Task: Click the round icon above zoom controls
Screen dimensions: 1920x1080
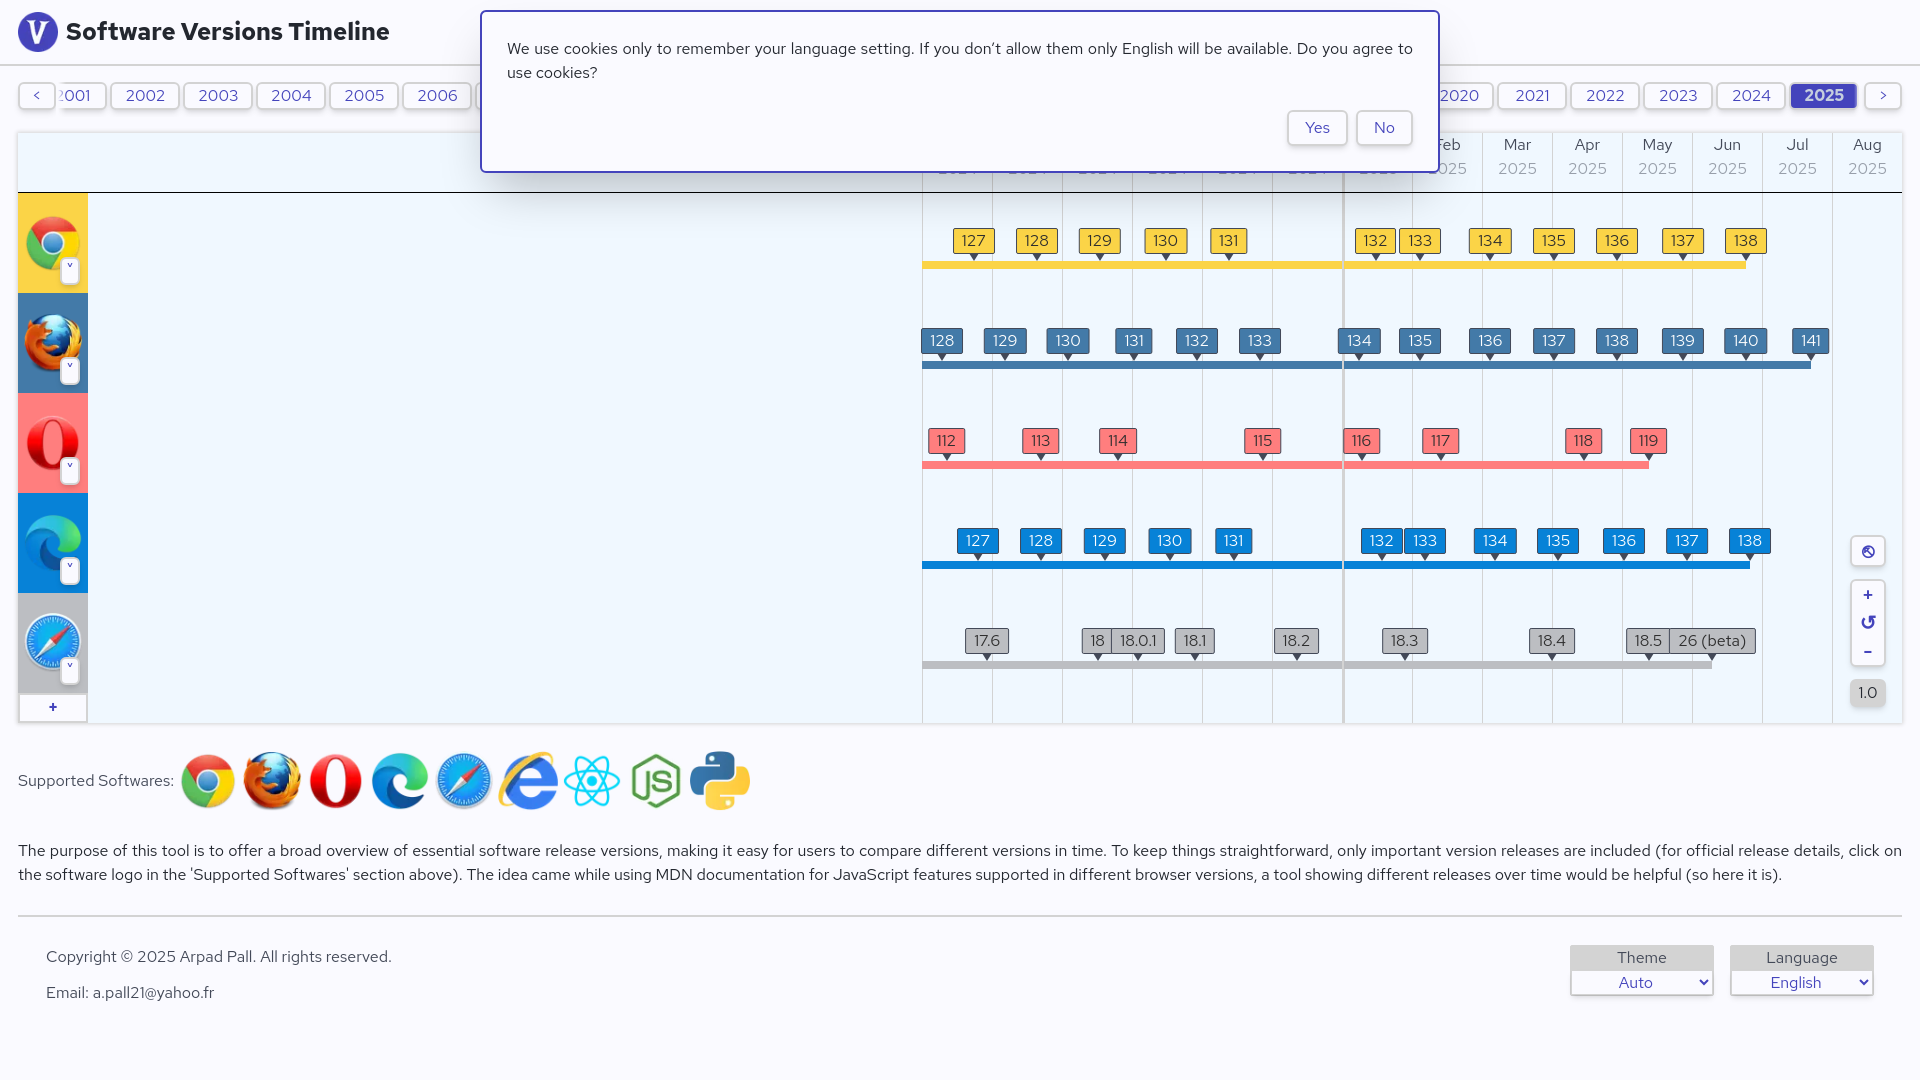Action: [1867, 551]
